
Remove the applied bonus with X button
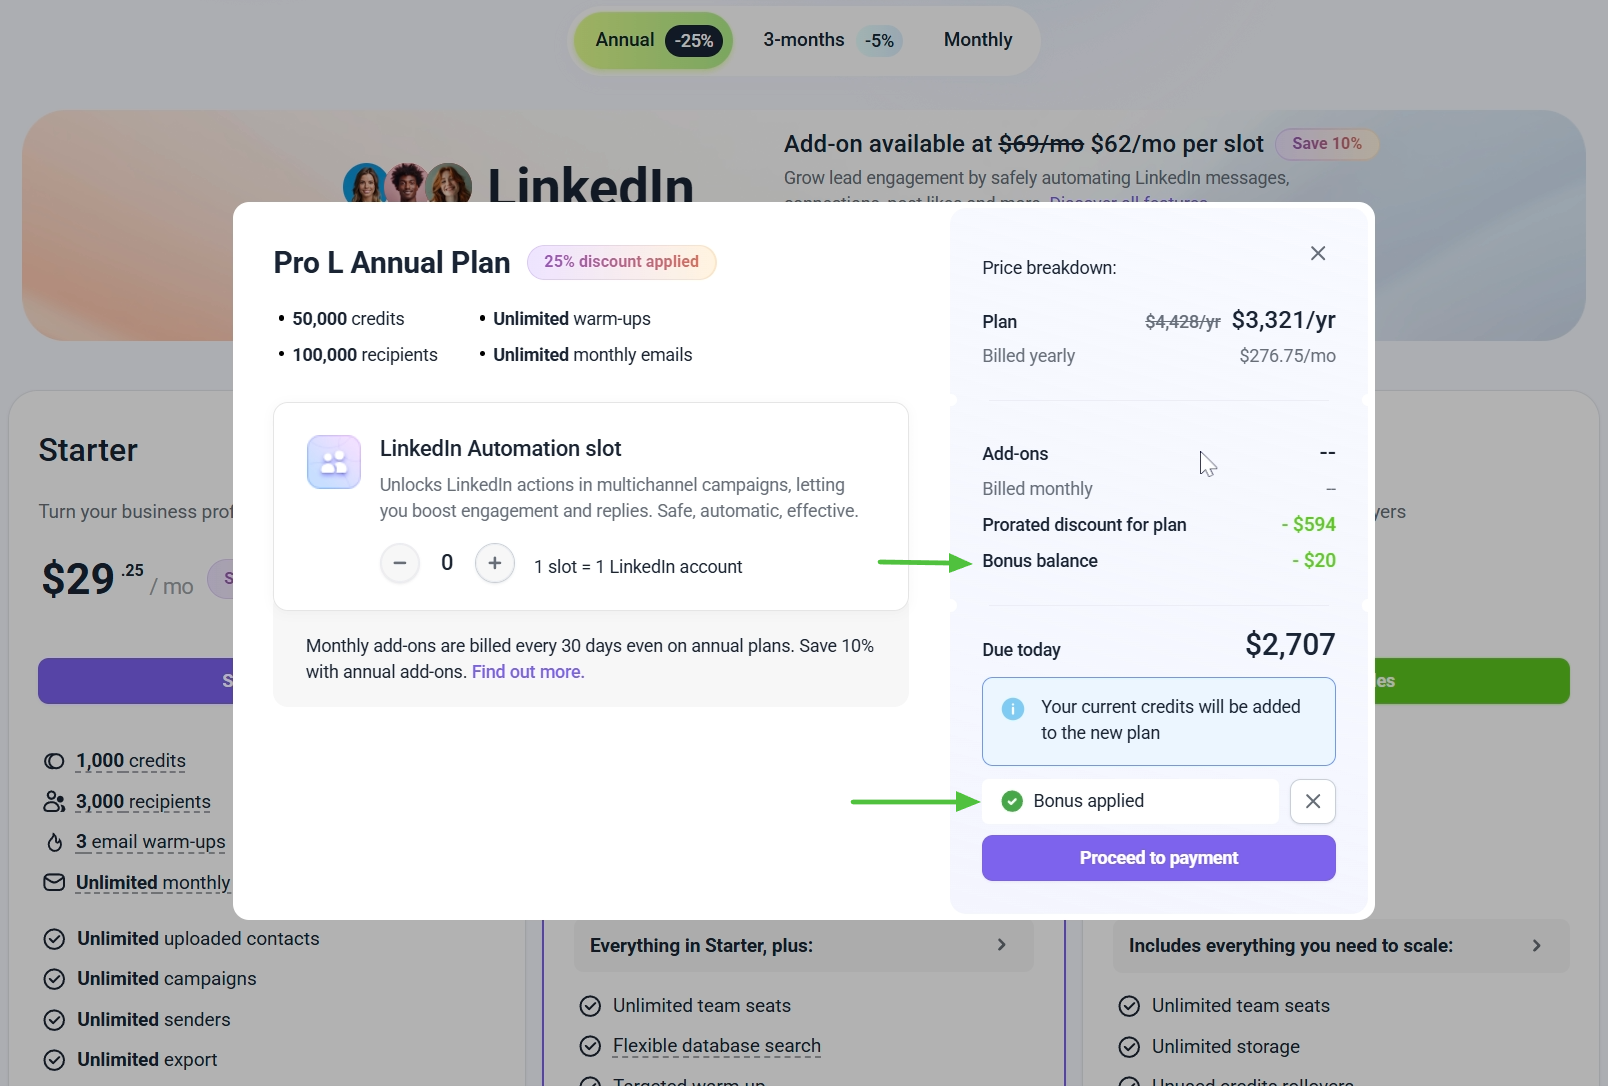click(1313, 801)
